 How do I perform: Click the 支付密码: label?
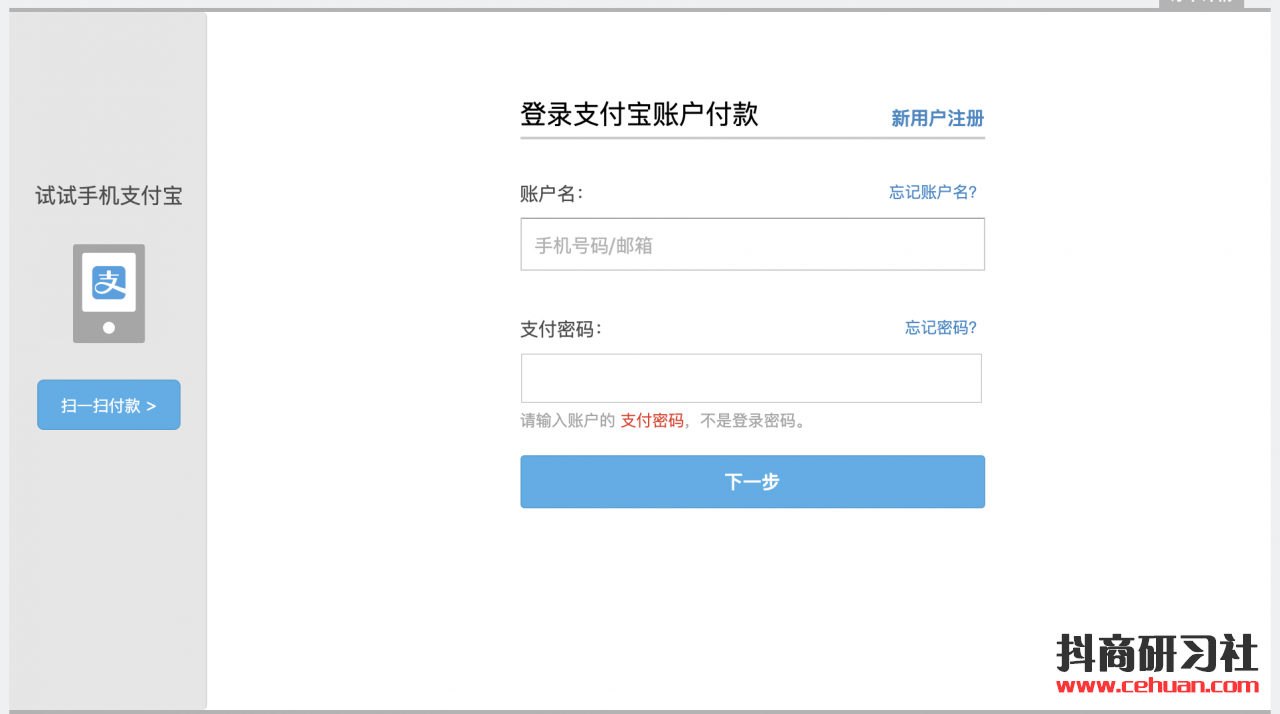point(561,329)
